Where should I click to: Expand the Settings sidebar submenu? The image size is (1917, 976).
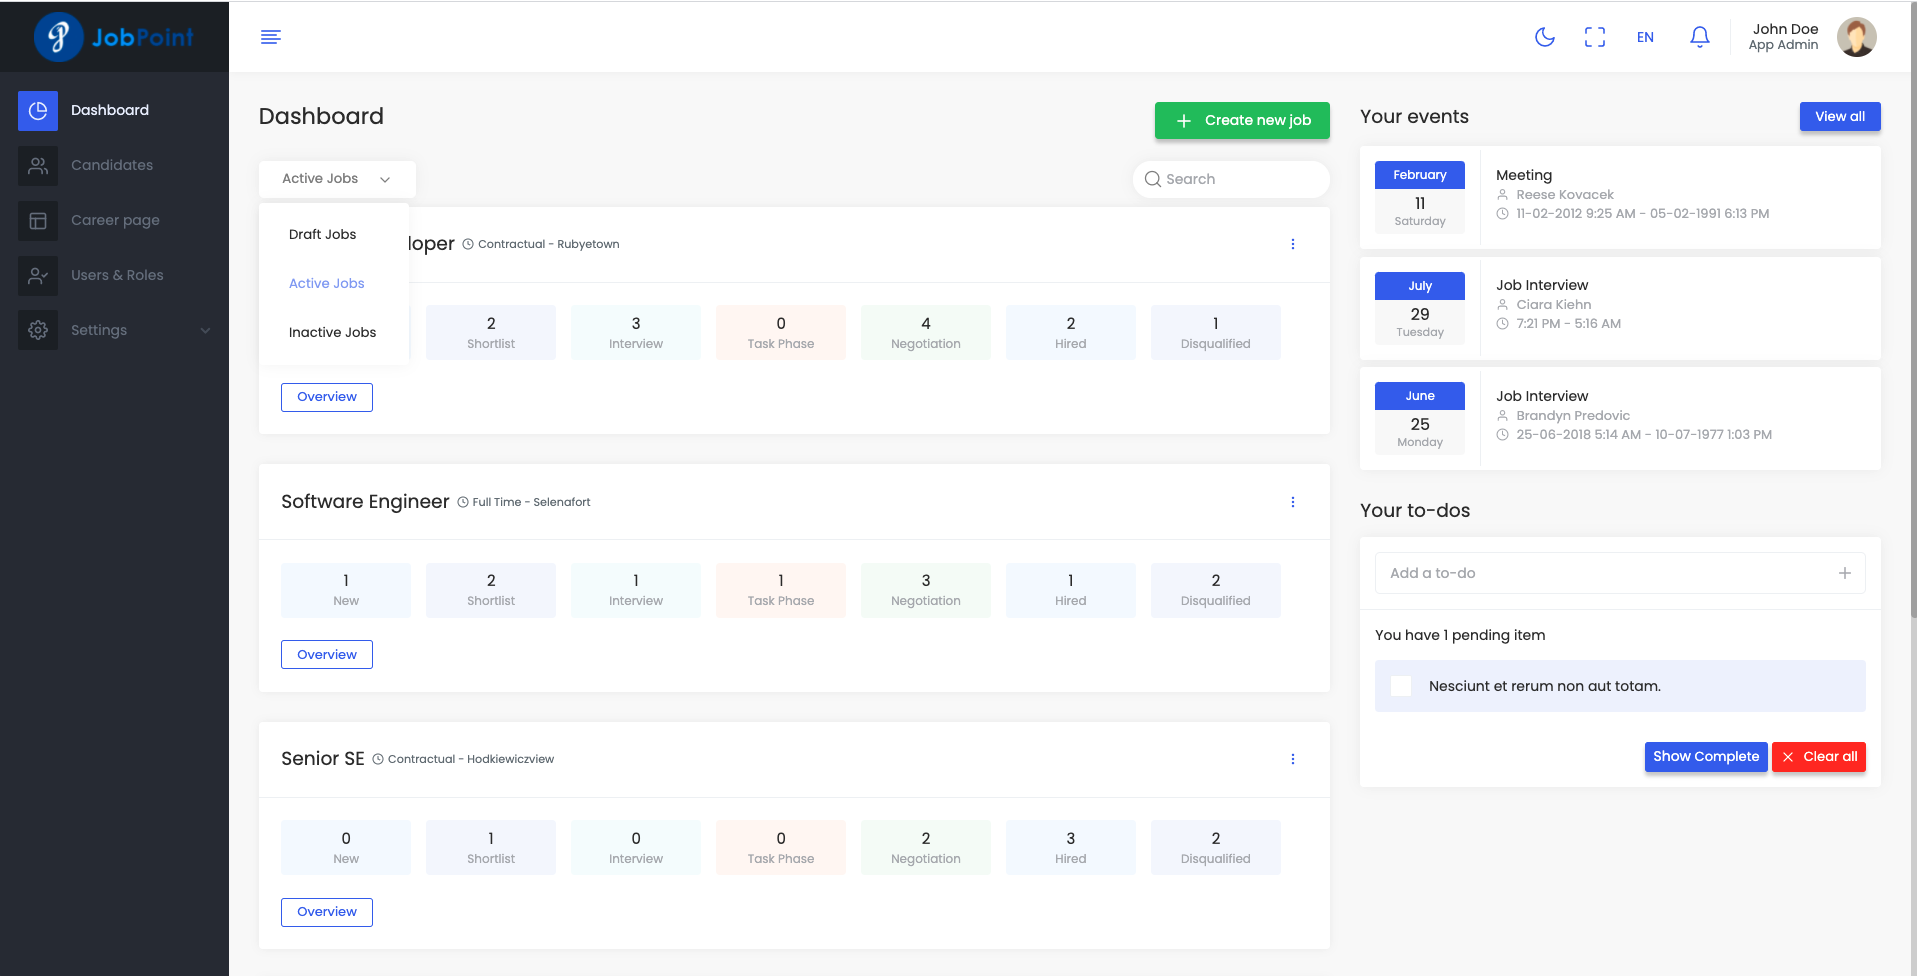click(115, 330)
